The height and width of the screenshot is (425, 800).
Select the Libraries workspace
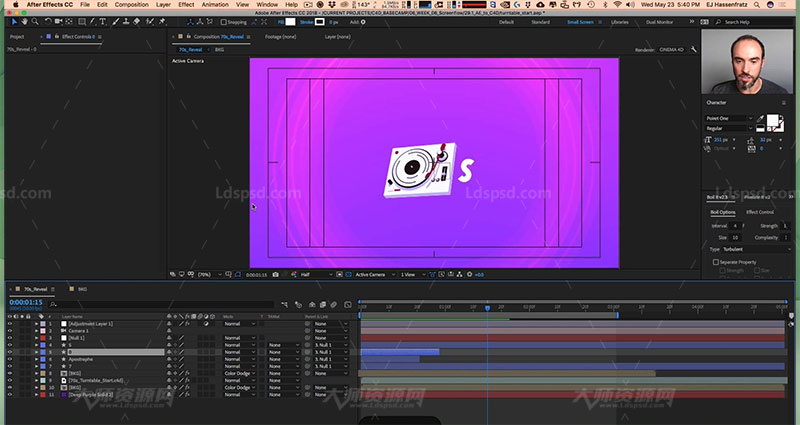[620, 22]
